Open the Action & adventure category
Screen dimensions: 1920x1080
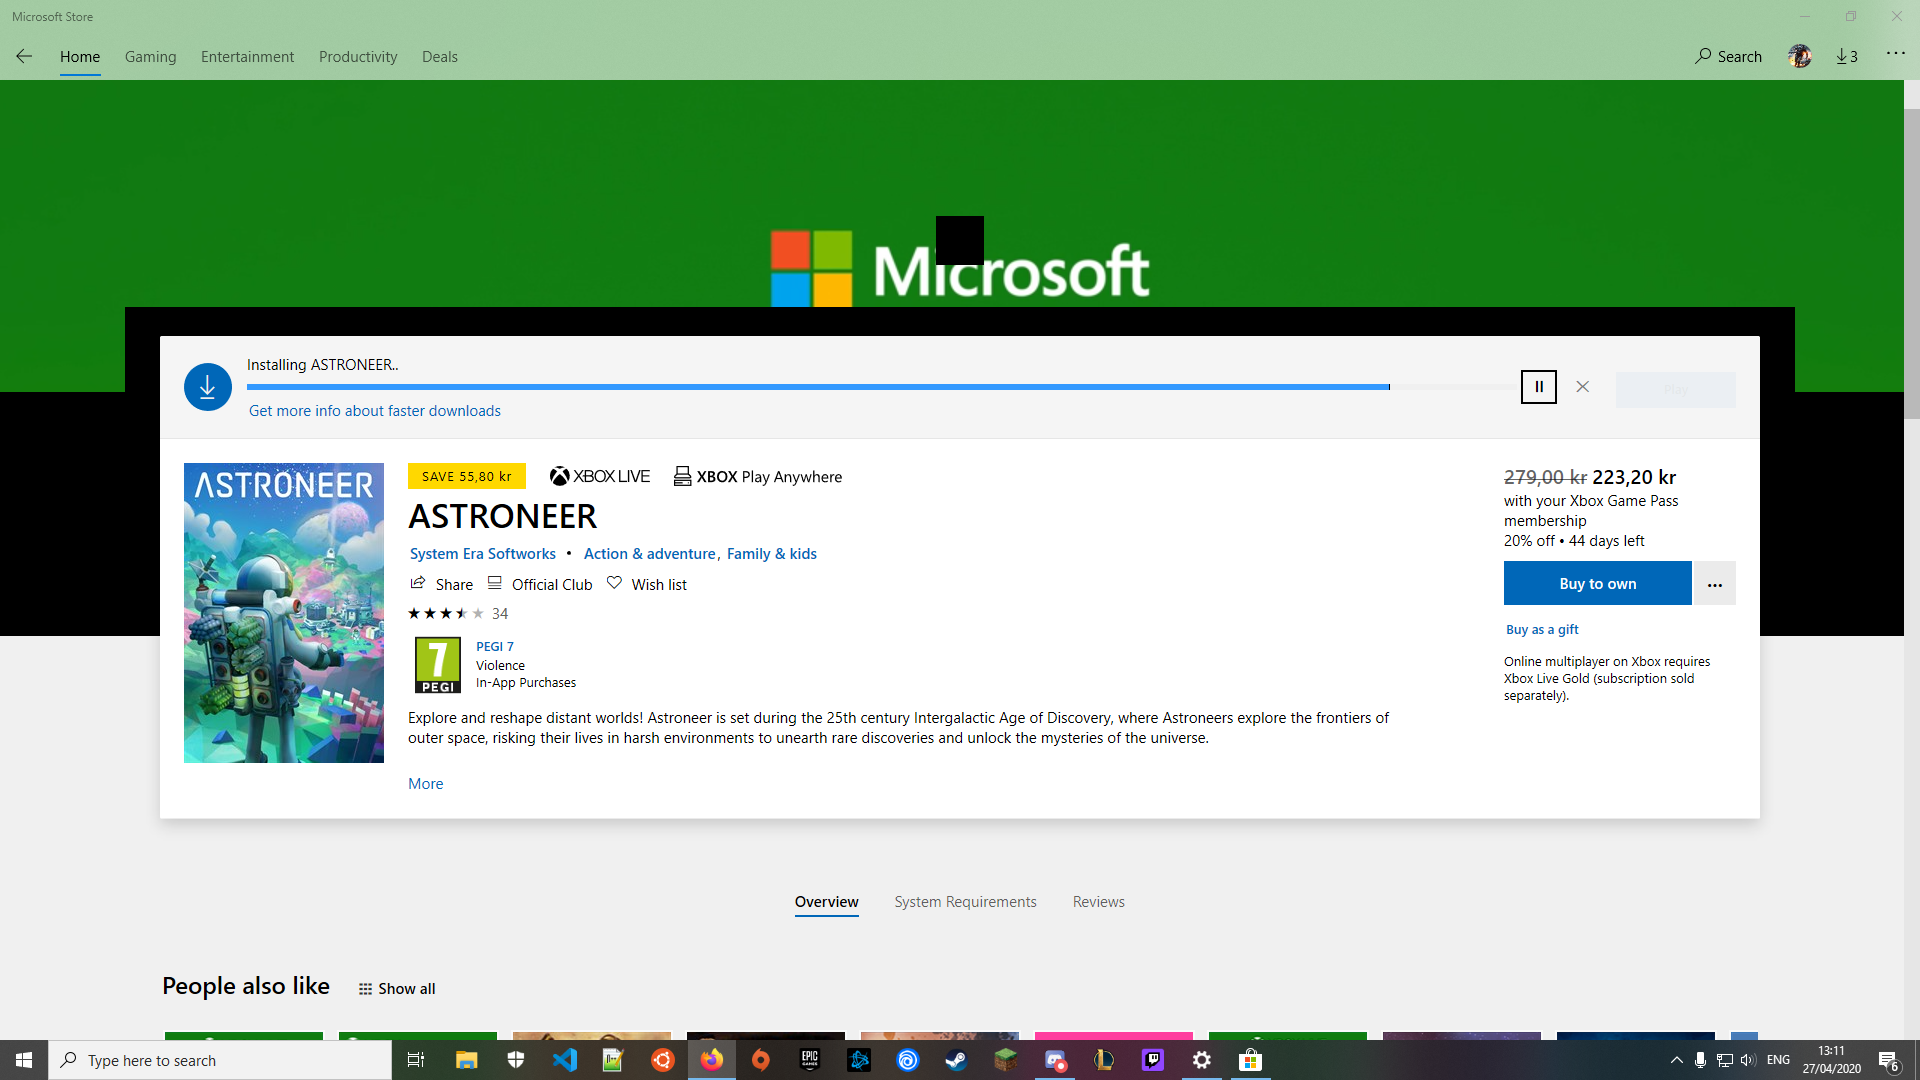650,554
